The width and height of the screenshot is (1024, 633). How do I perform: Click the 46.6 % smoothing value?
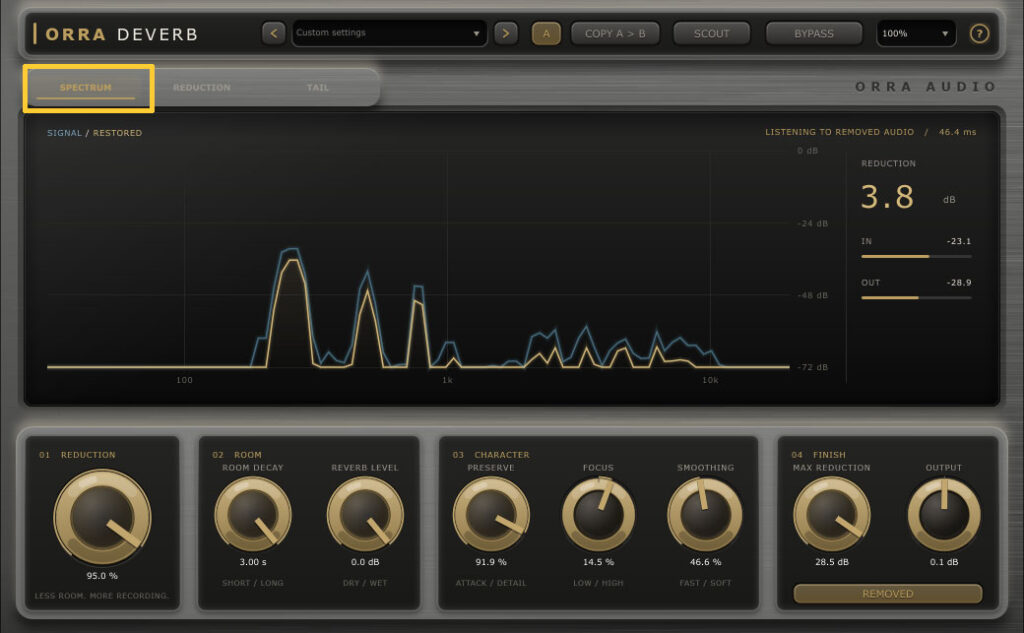(x=705, y=562)
